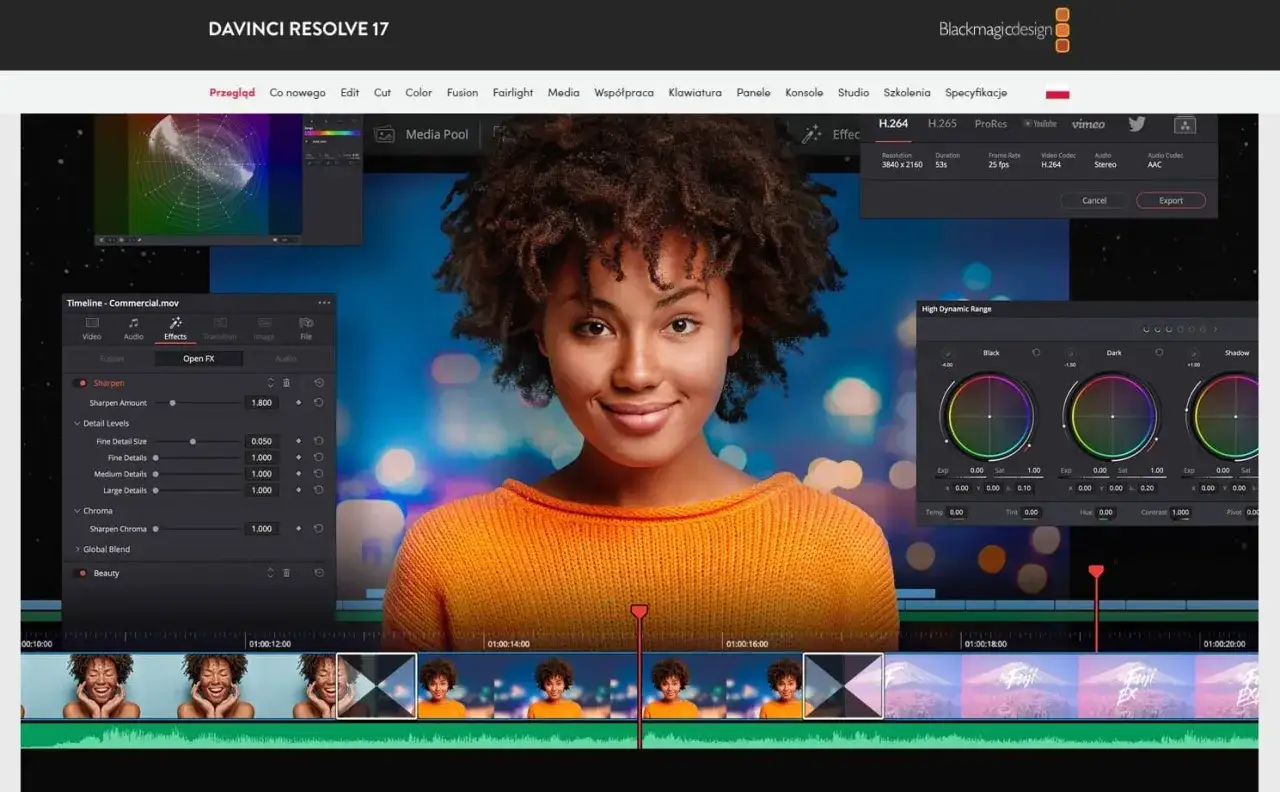Viewport: 1280px width, 792px height.
Task: Go to the Fusion page link
Action: (462, 93)
